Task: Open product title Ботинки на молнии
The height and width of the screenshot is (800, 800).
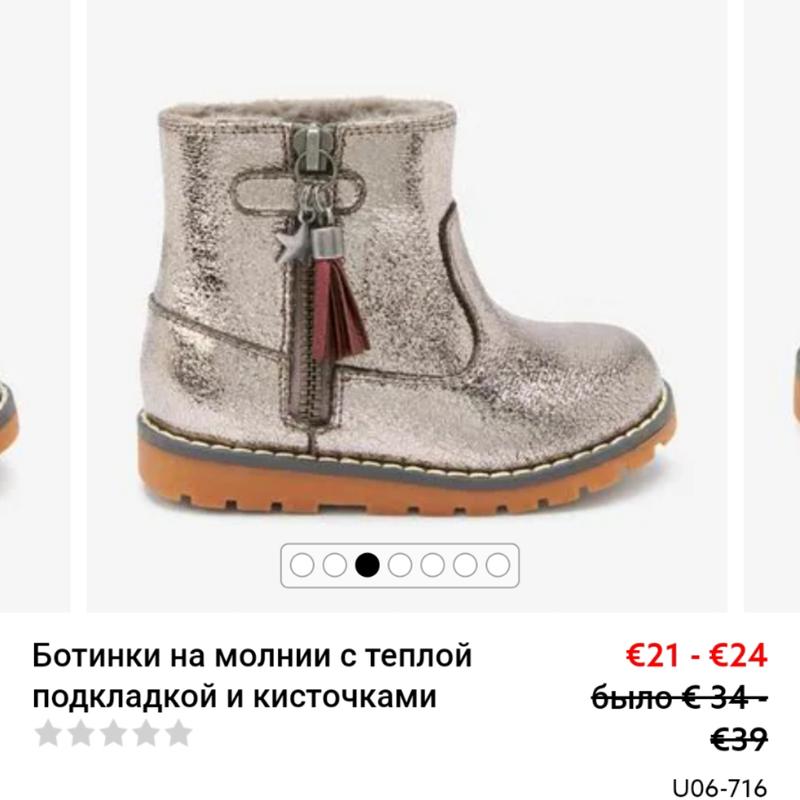Action: pos(252,676)
